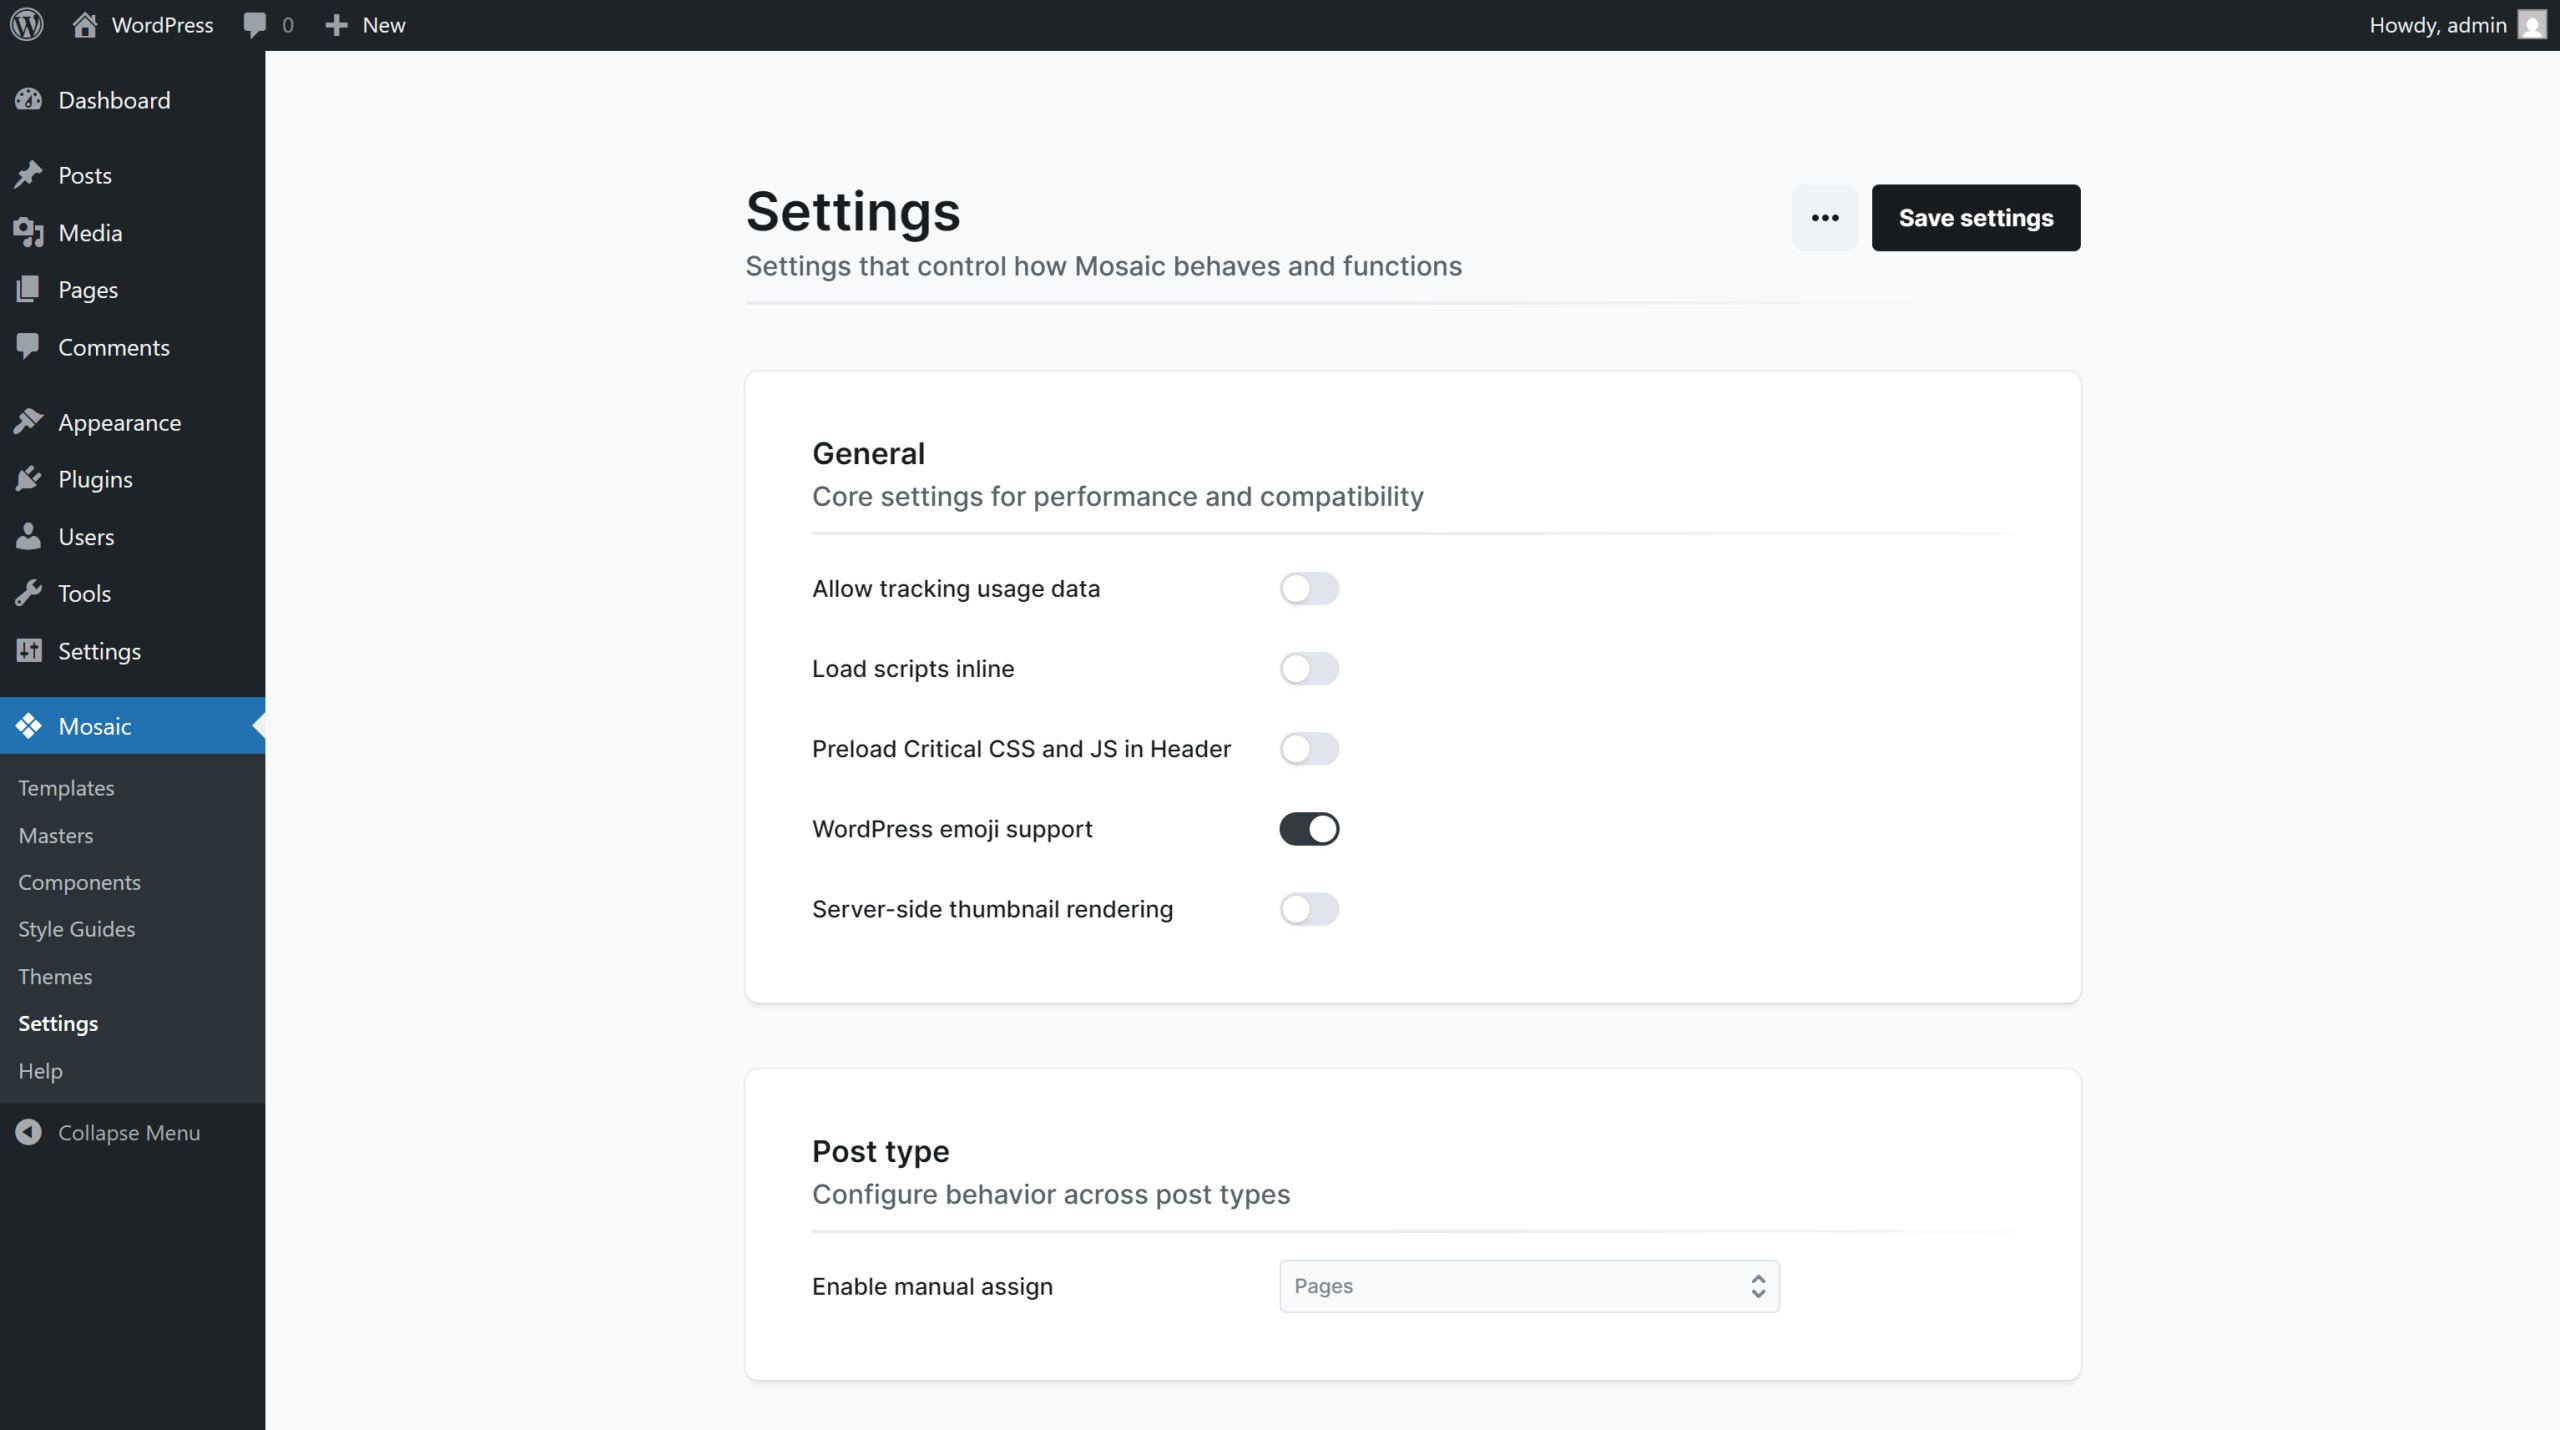Open the three-dots more options menu
The image size is (2560, 1430).
point(1825,218)
